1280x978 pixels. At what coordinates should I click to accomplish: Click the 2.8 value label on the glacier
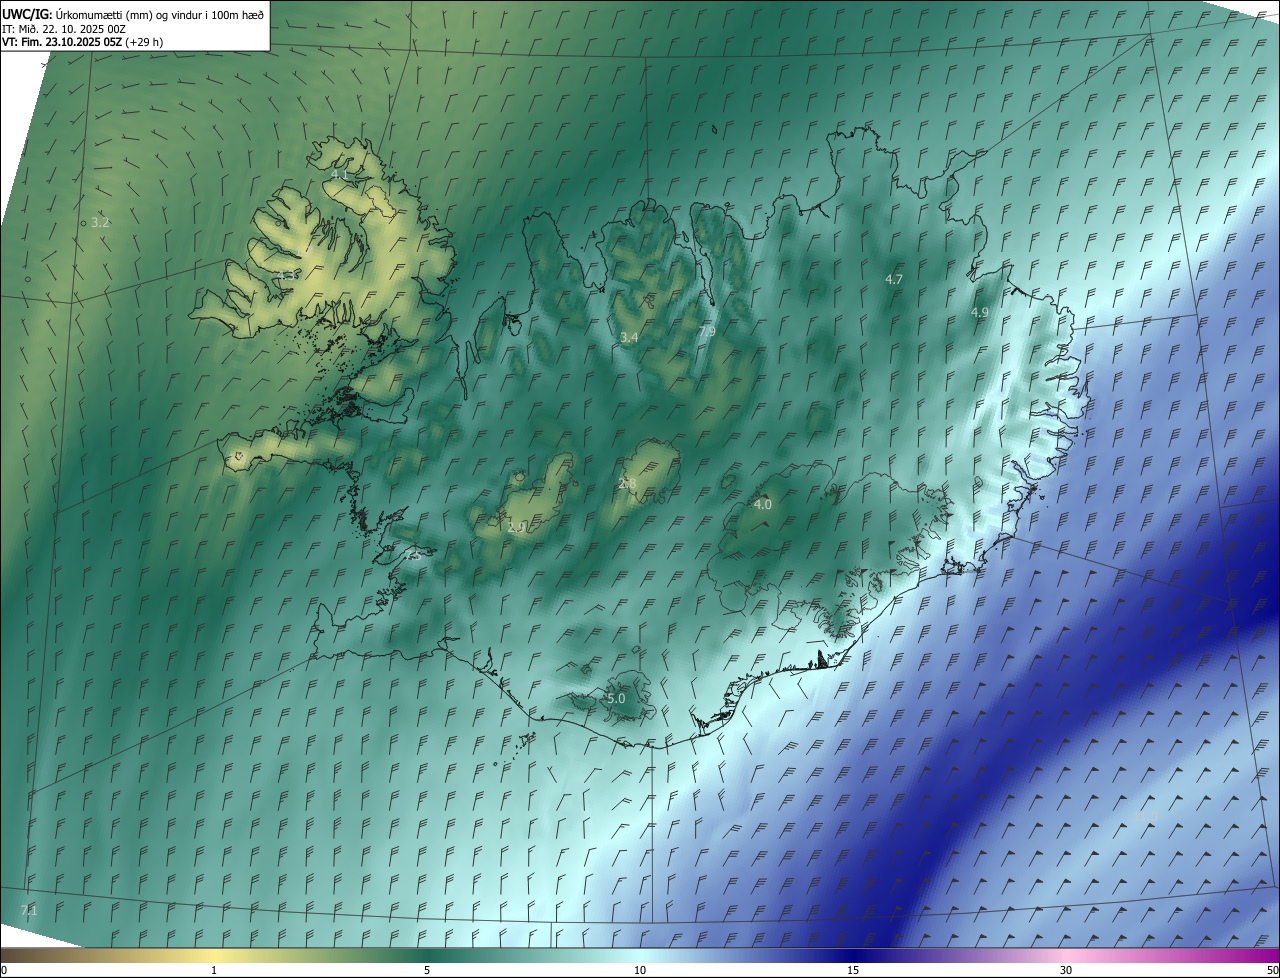tap(628, 484)
